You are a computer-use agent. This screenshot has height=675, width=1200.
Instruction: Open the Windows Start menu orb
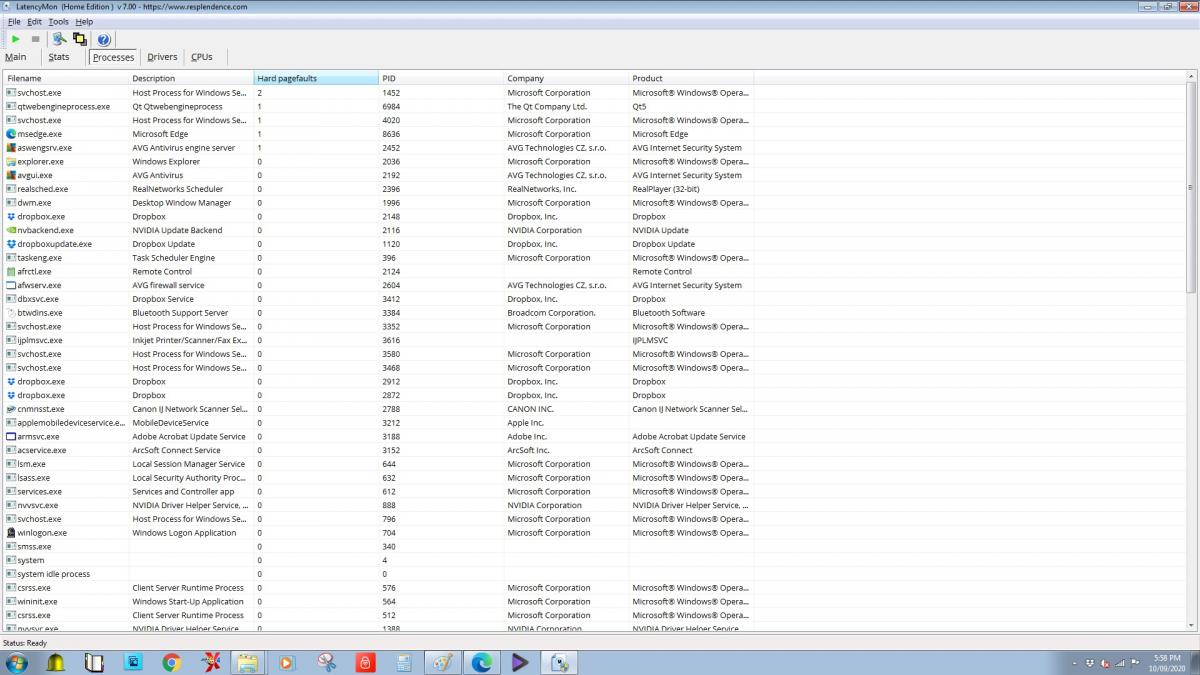[x=17, y=662]
